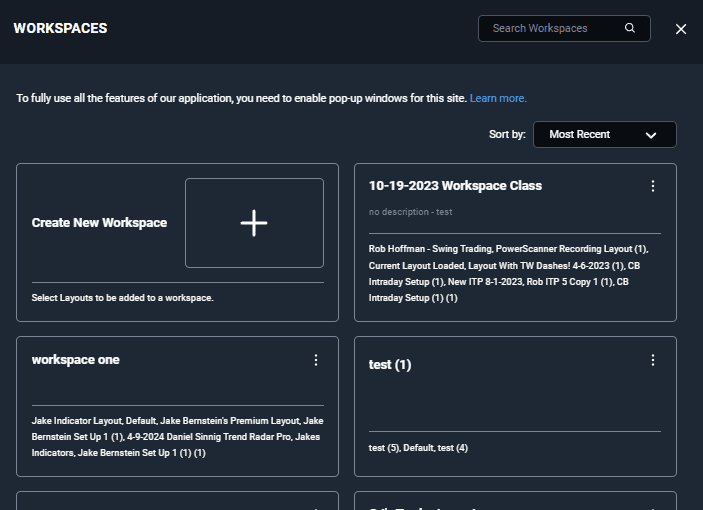Click the WORKSPACES panel heading
The width and height of the screenshot is (703, 510).
(x=61, y=28)
